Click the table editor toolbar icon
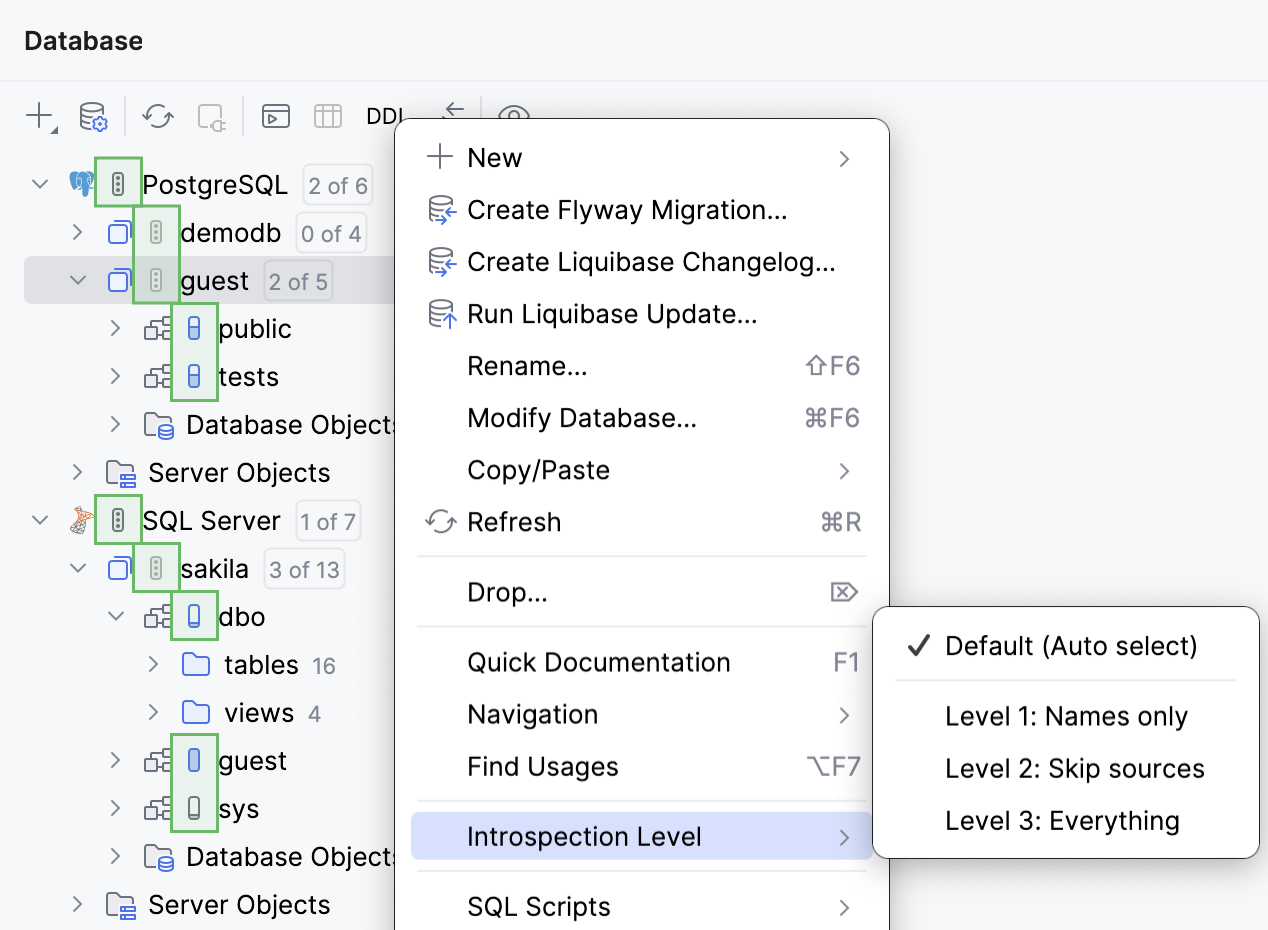The image size is (1268, 930). pos(327,116)
